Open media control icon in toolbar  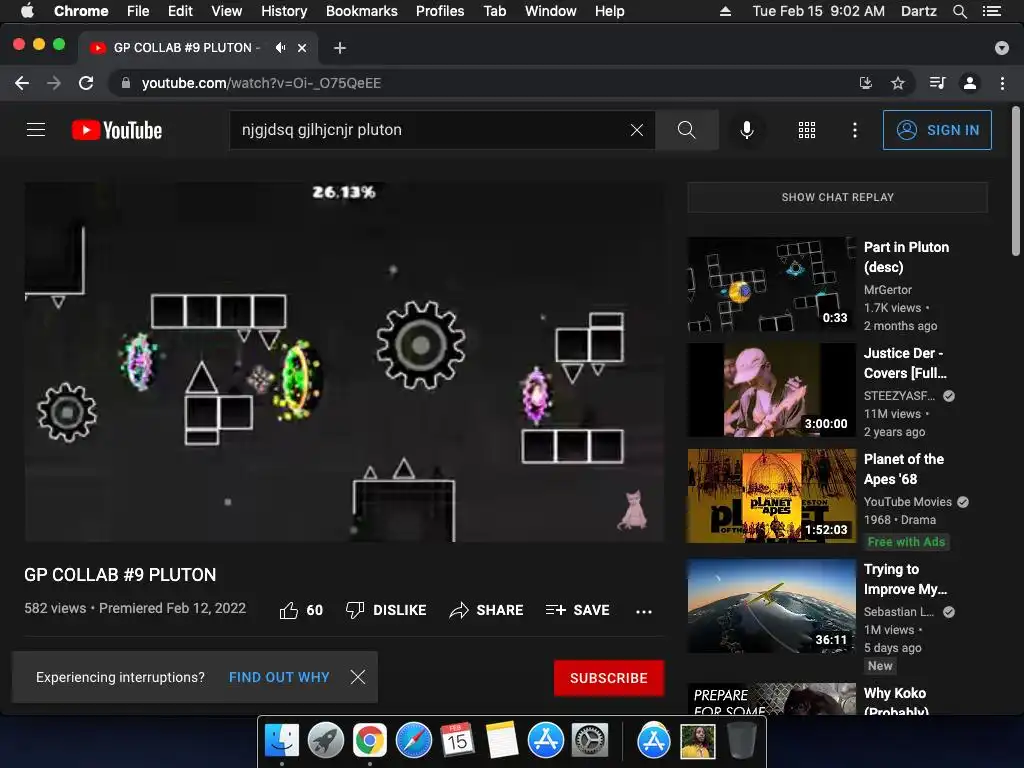click(x=937, y=83)
